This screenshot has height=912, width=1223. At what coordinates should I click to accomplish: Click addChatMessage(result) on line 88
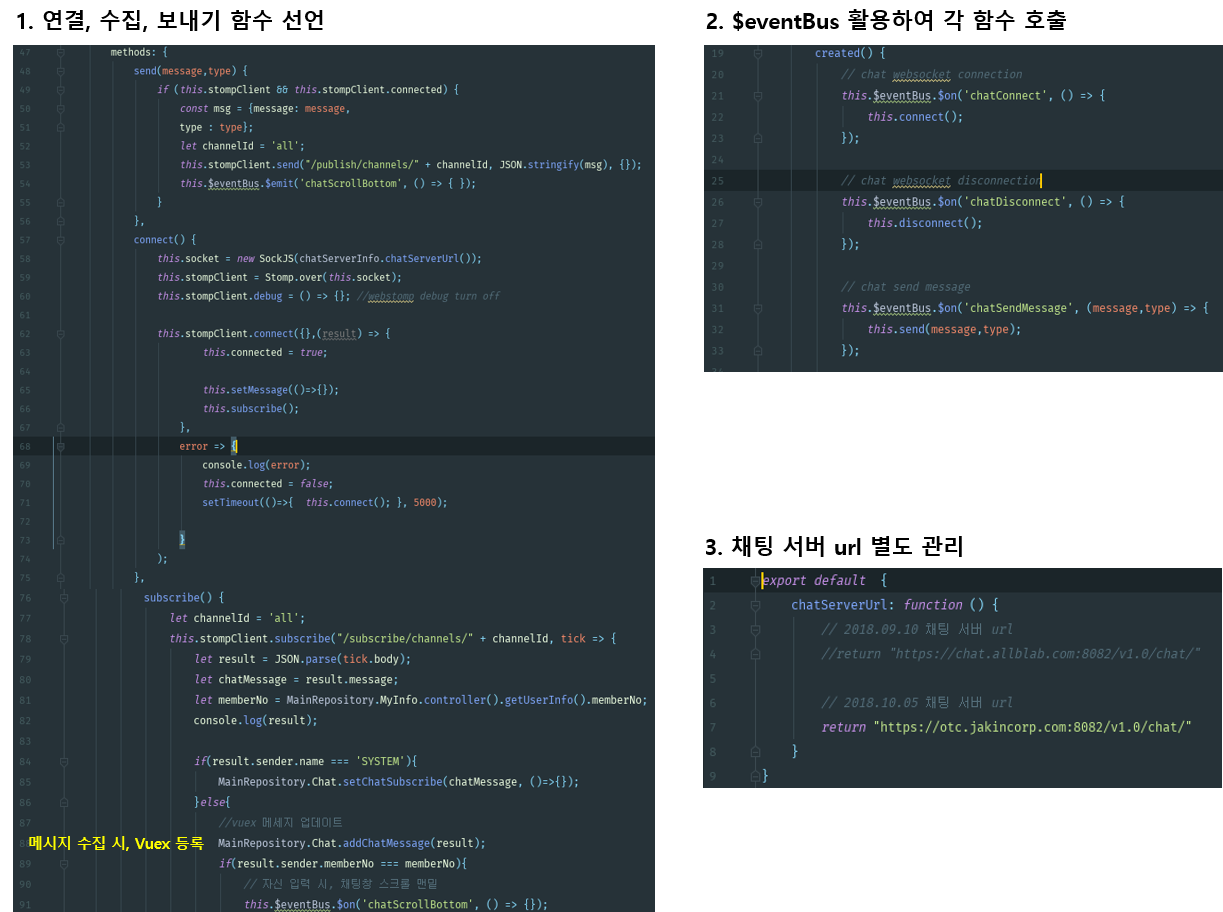[413, 843]
